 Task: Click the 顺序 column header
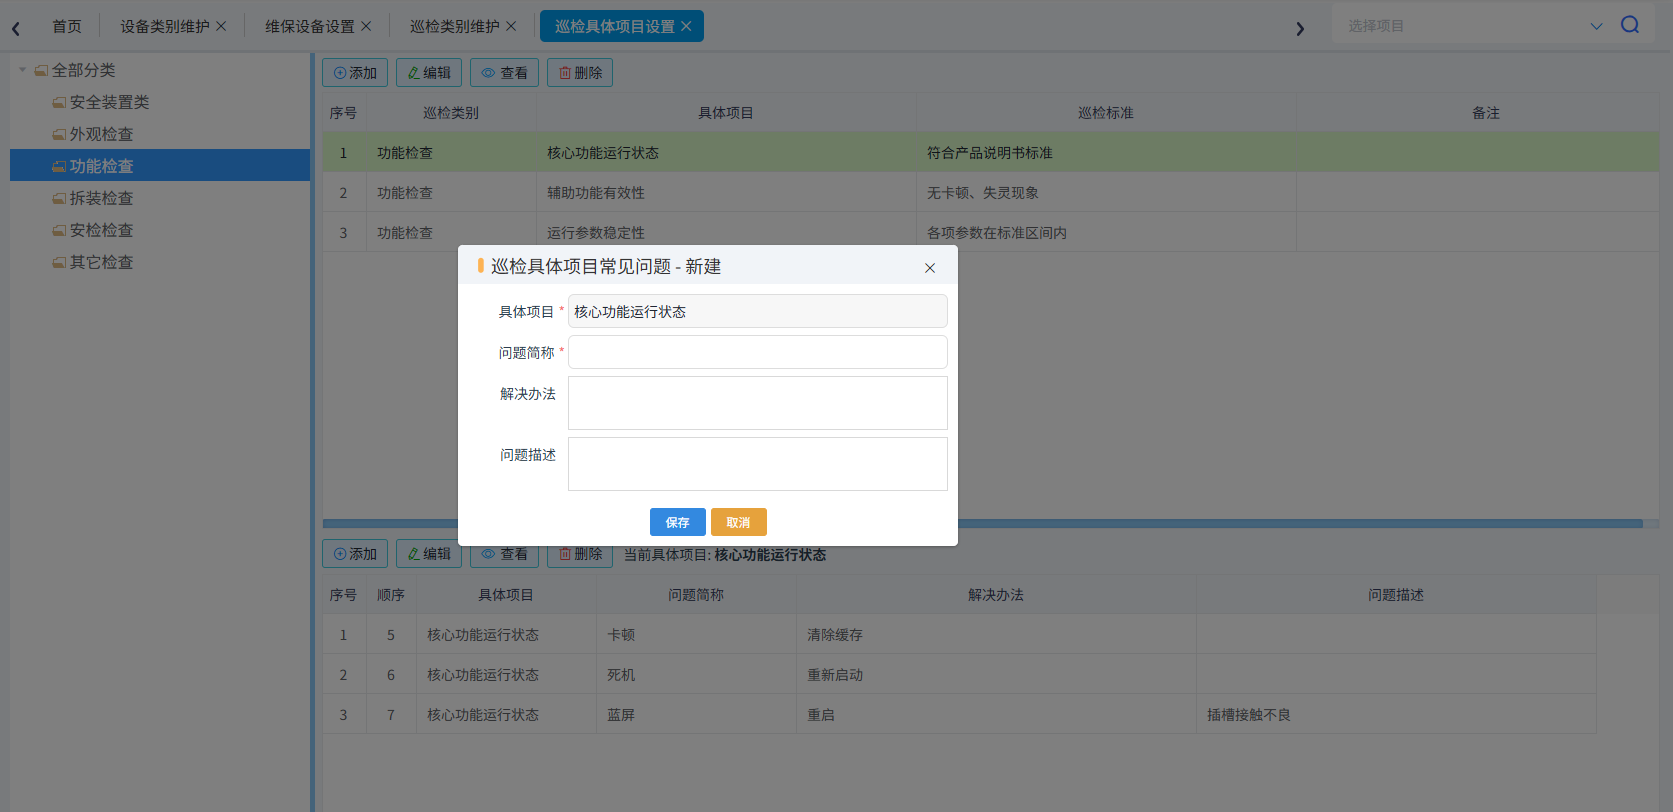(391, 595)
